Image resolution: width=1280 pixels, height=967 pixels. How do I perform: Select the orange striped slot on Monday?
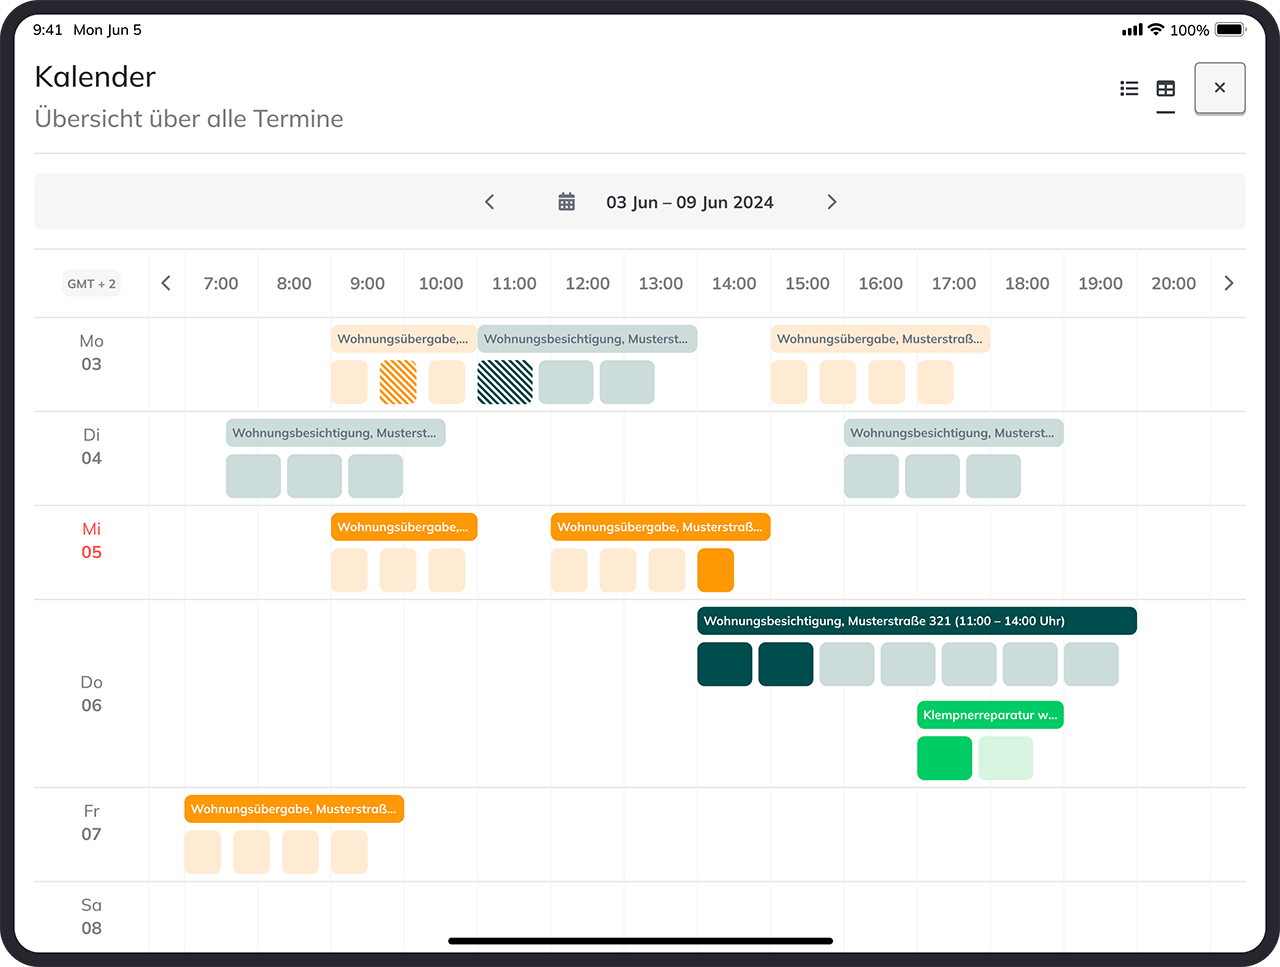[x=398, y=382]
